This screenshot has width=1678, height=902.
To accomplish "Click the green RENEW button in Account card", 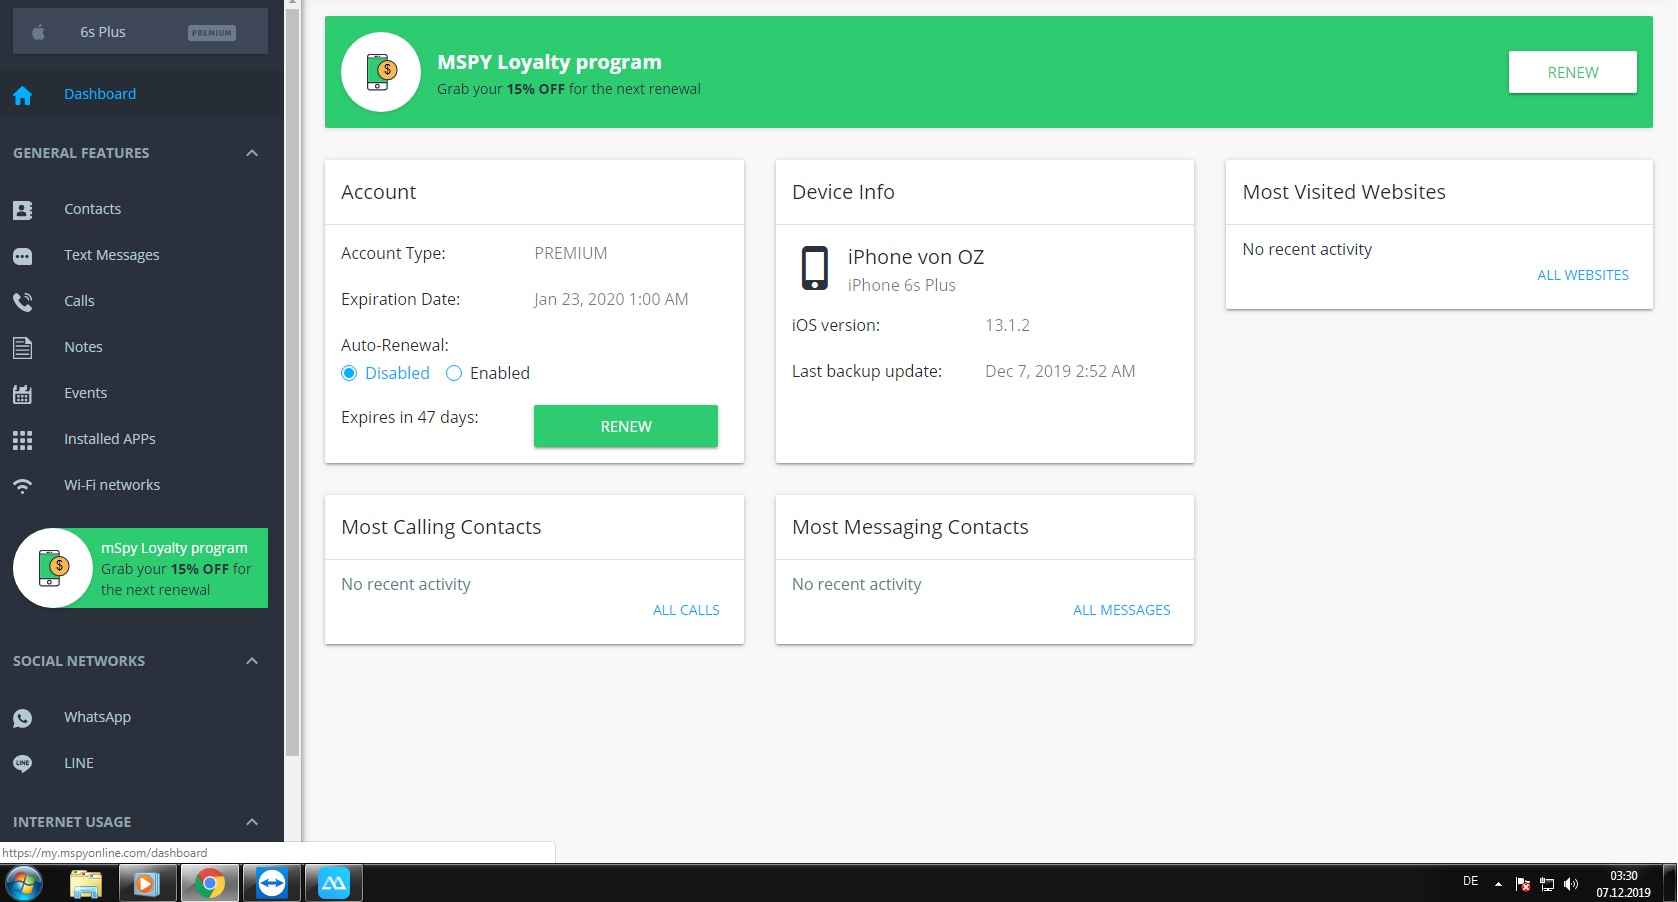I will pos(625,426).
